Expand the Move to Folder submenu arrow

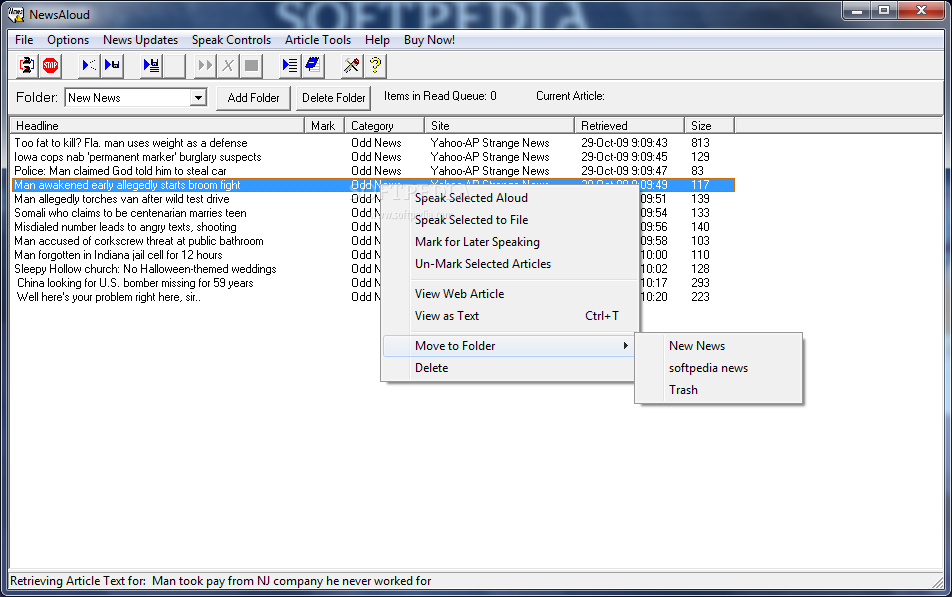coord(625,346)
